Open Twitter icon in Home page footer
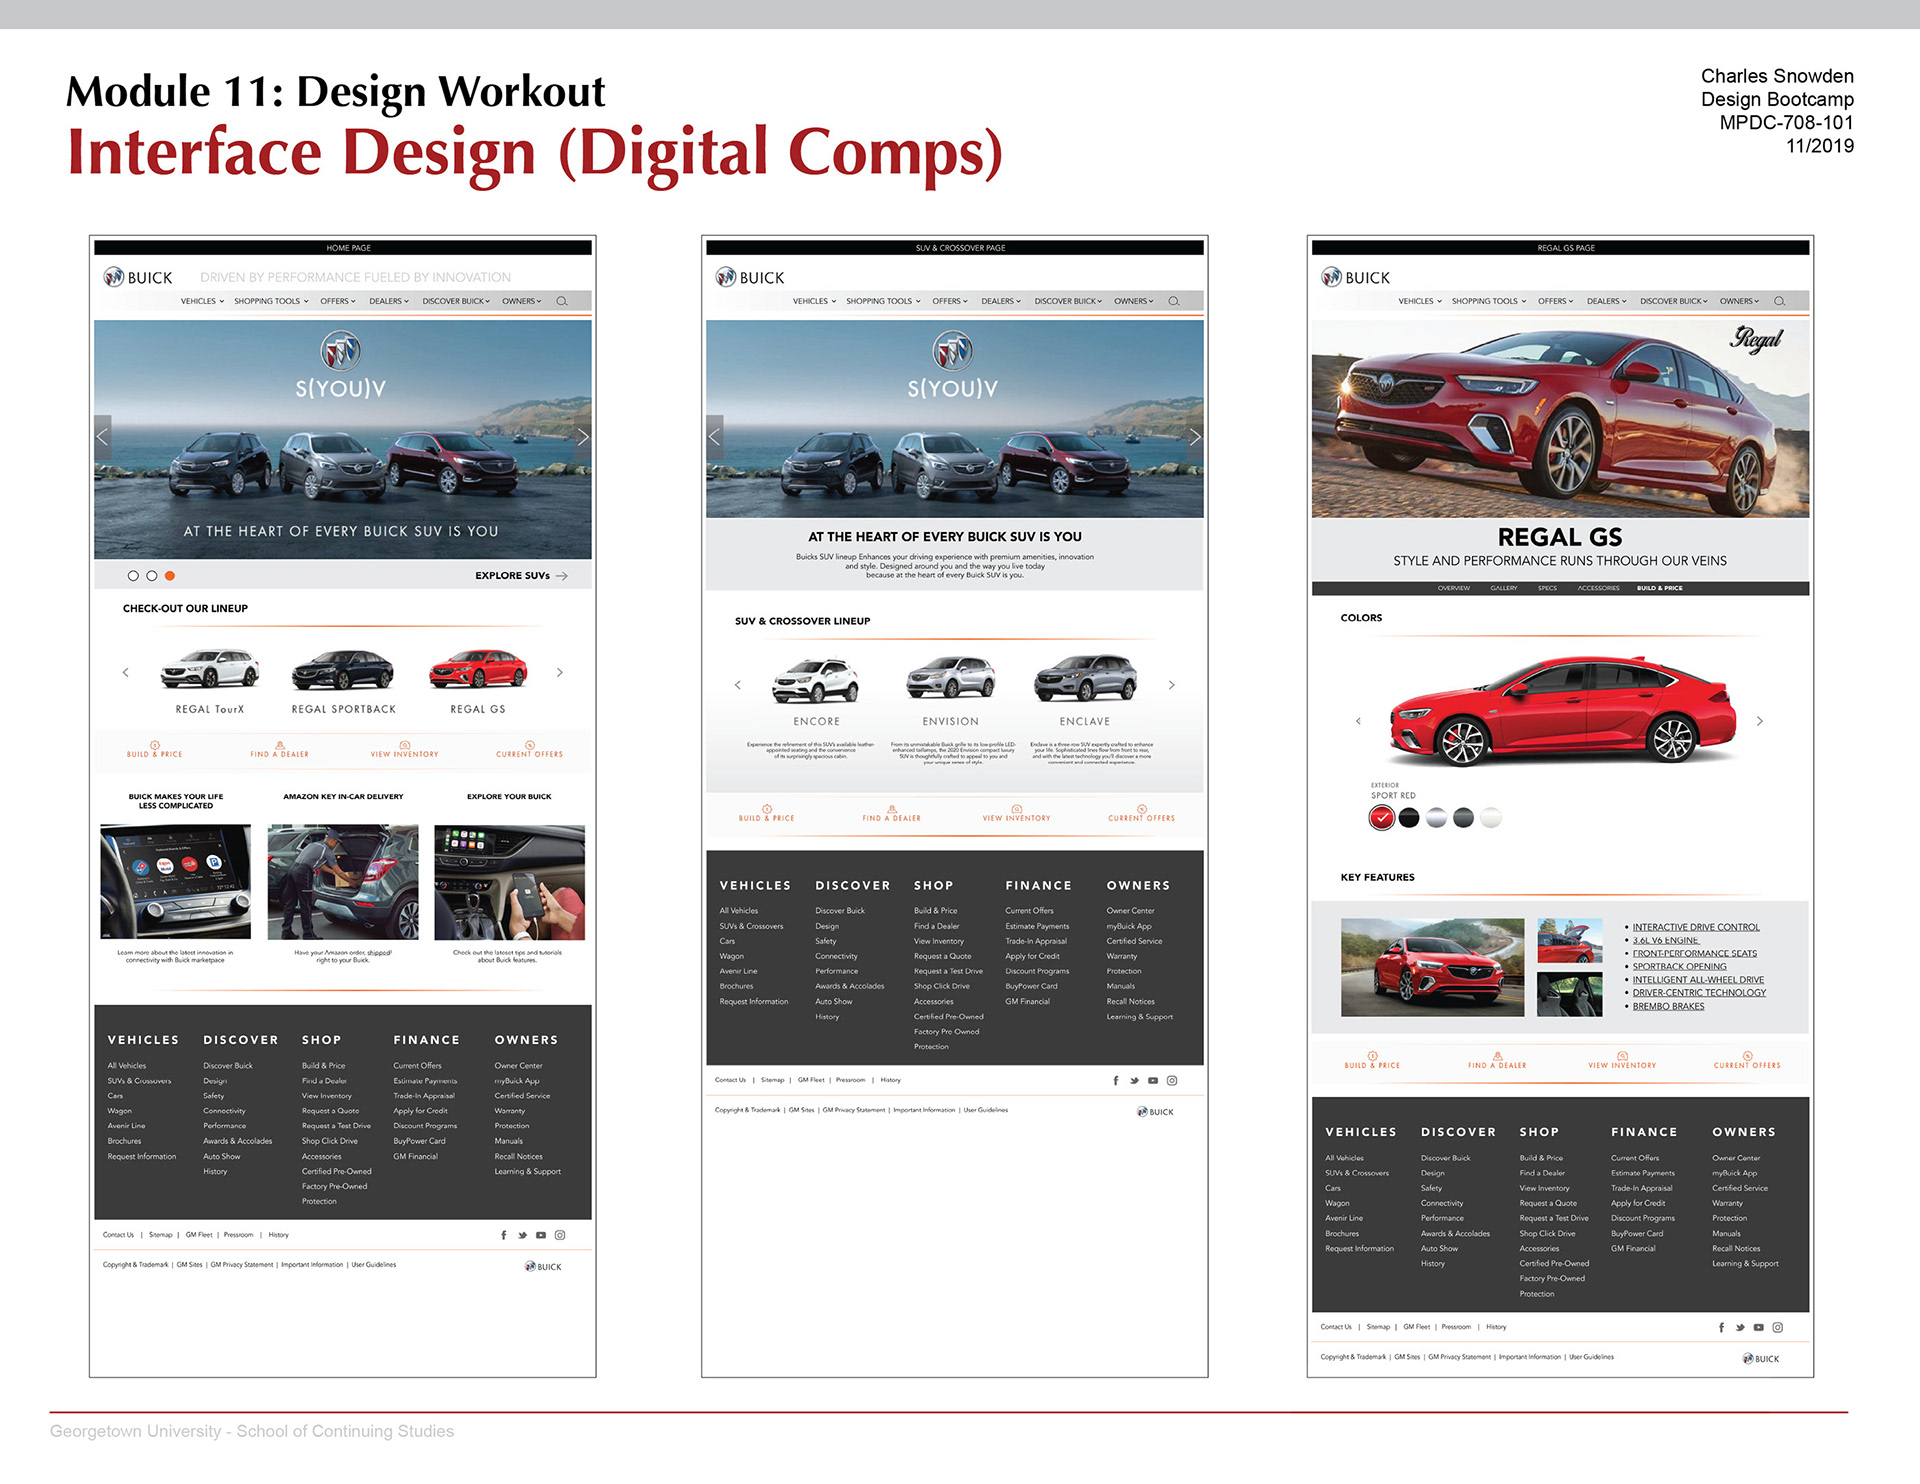Image resolution: width=1920 pixels, height=1484 pixels. coord(522,1235)
